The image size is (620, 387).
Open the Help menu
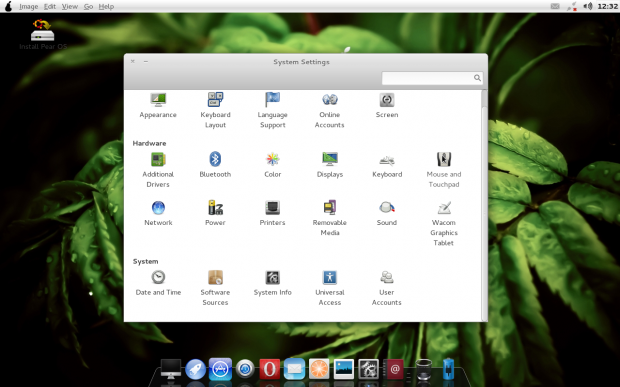coord(106,6)
